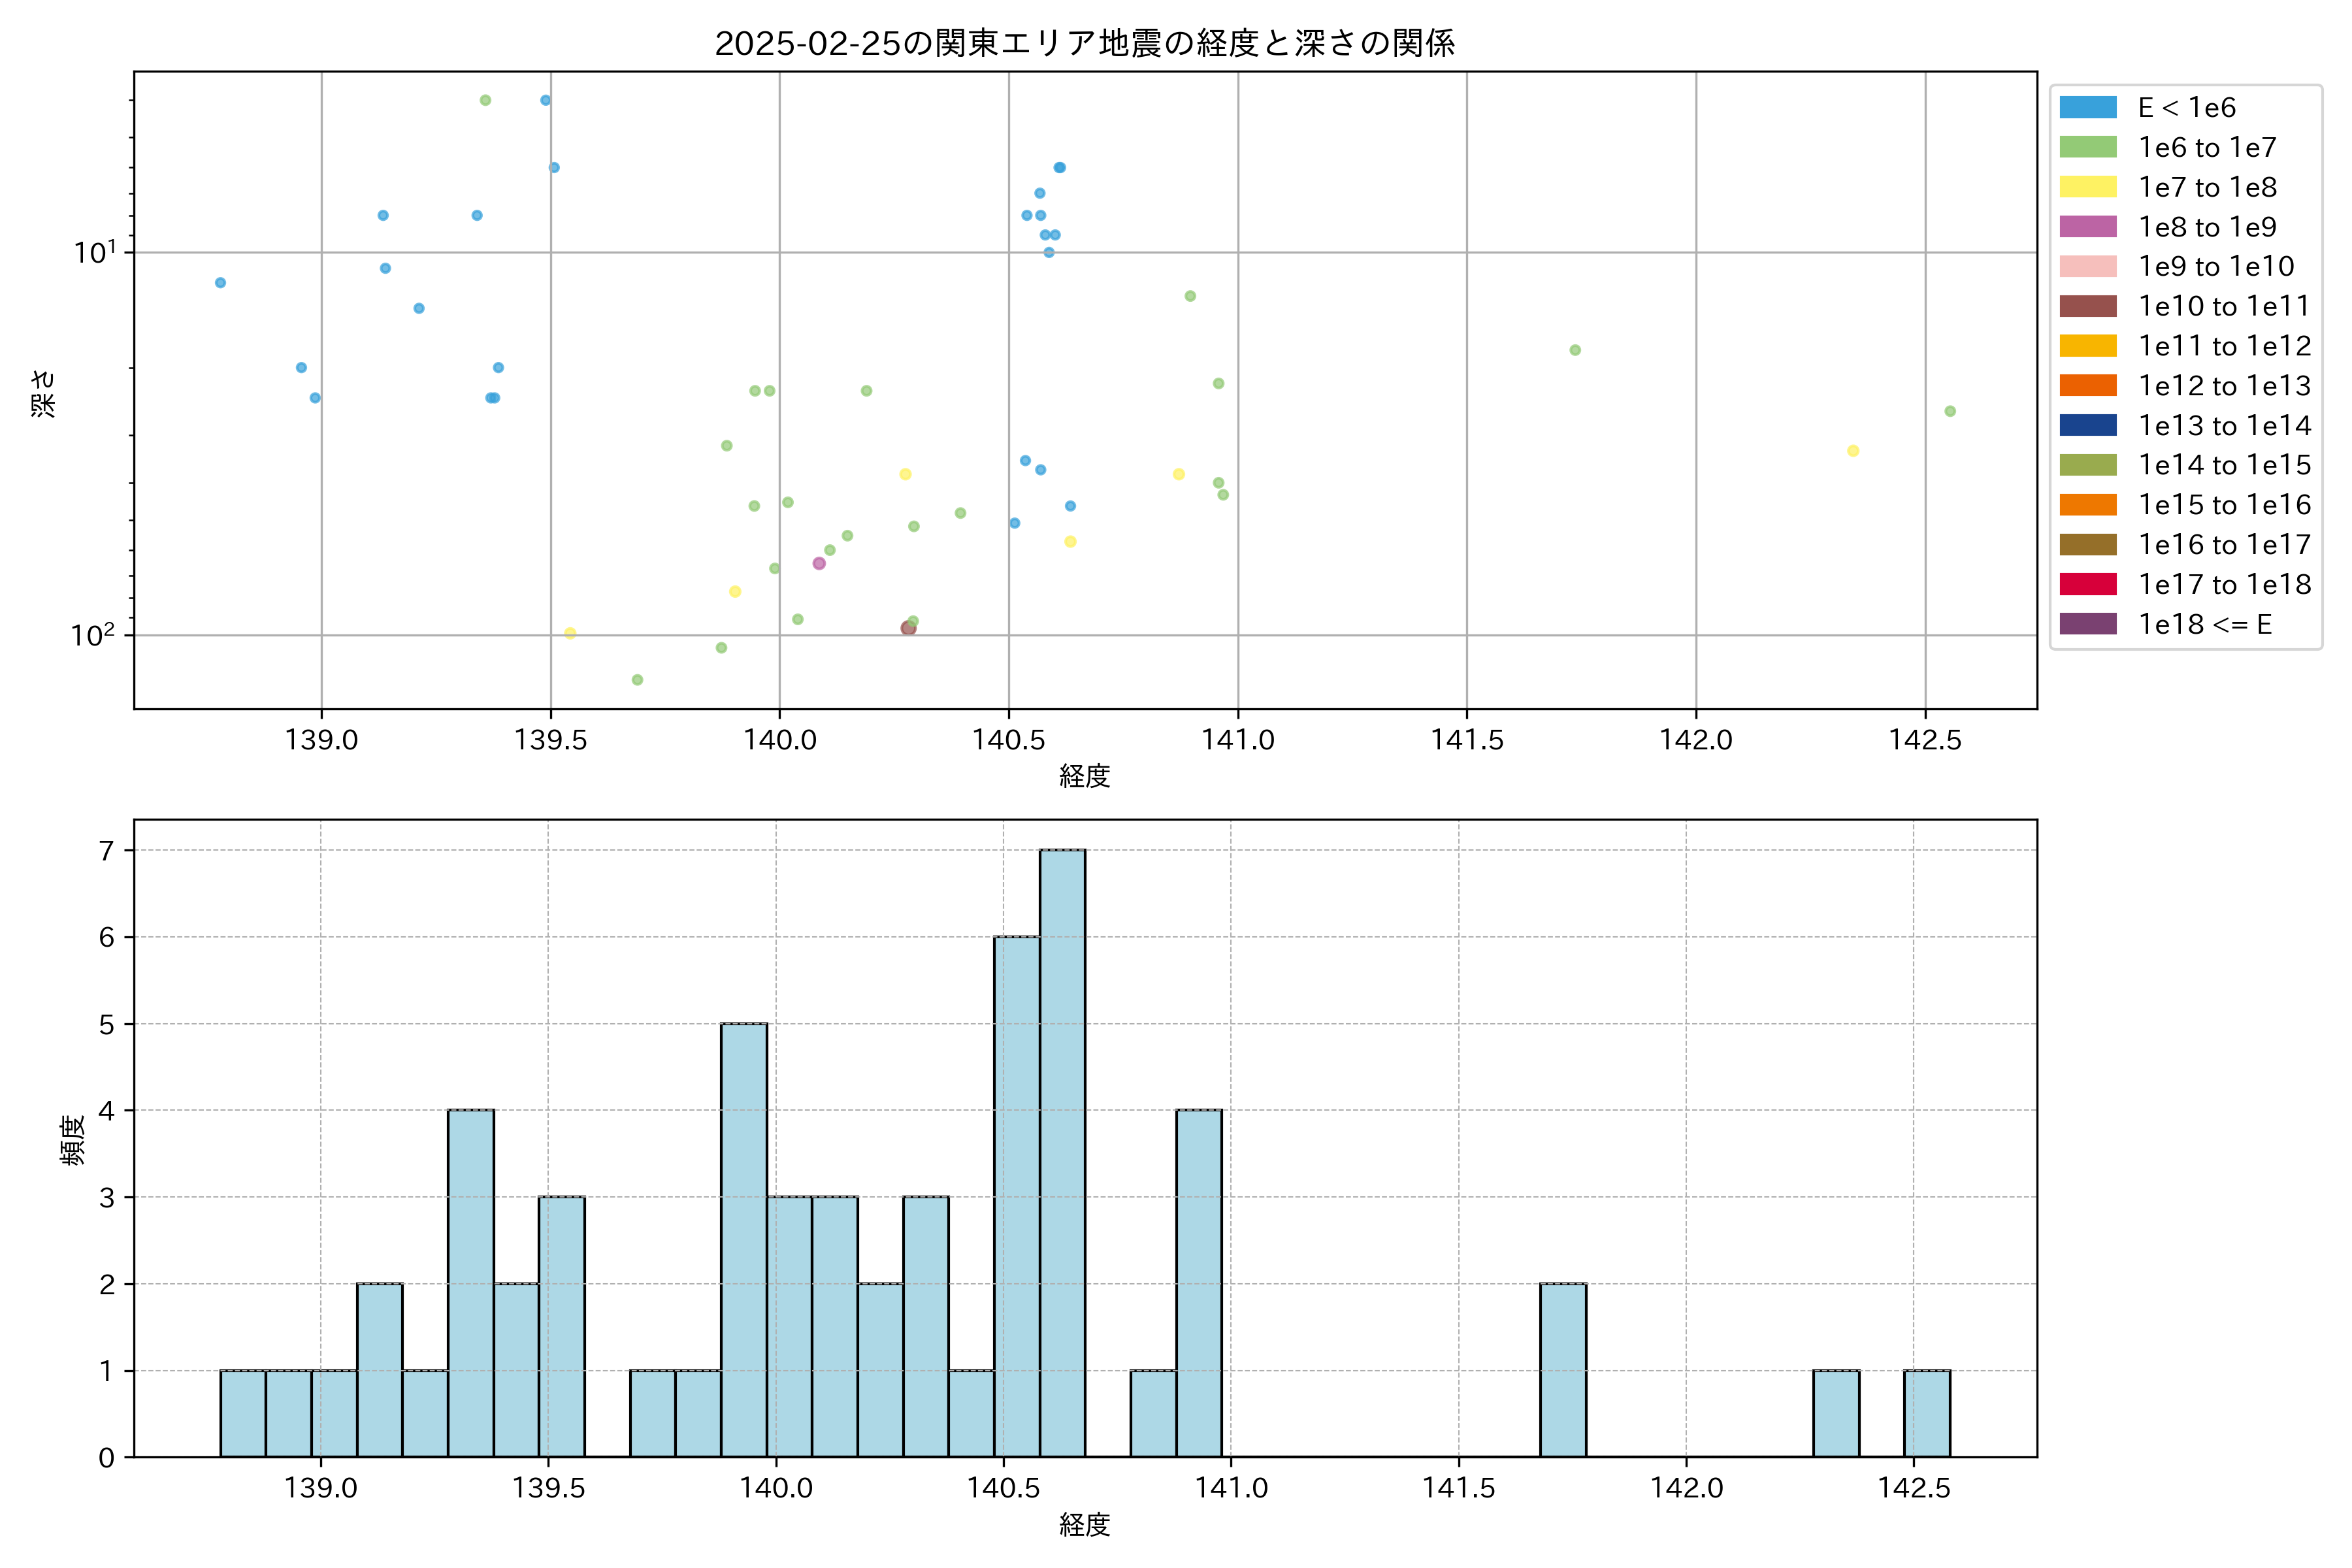Image resolution: width=2352 pixels, height=1568 pixels.
Task: Click the red 1e17 to 1e18 swatch
Action: point(2088,584)
